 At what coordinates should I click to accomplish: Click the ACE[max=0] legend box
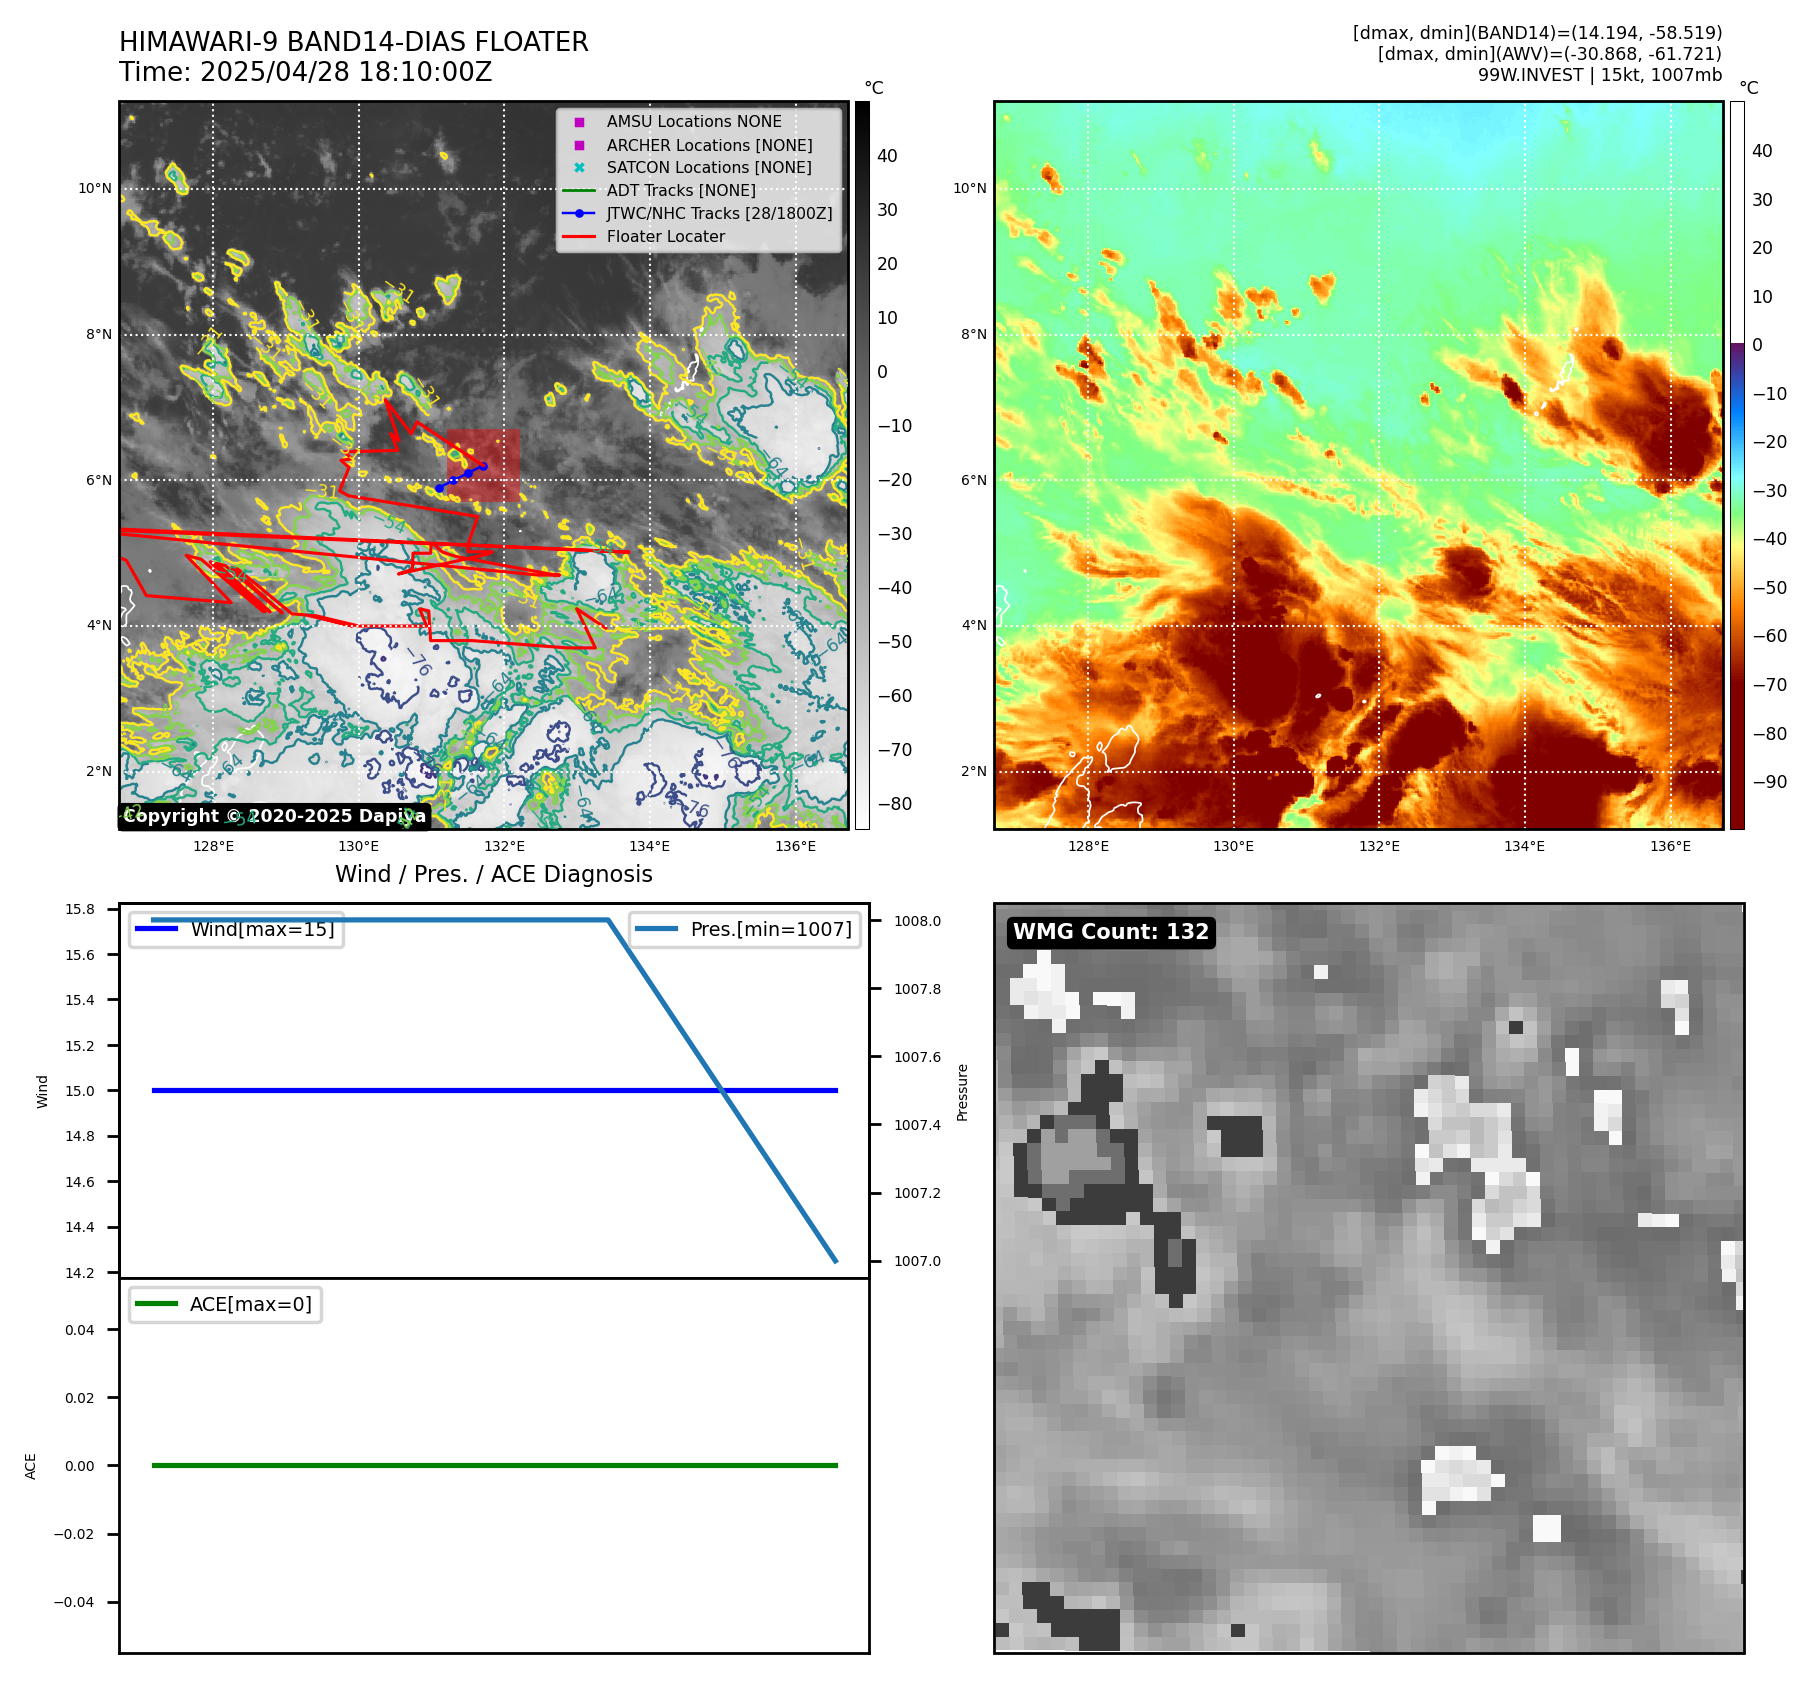pyautogui.click(x=225, y=1304)
